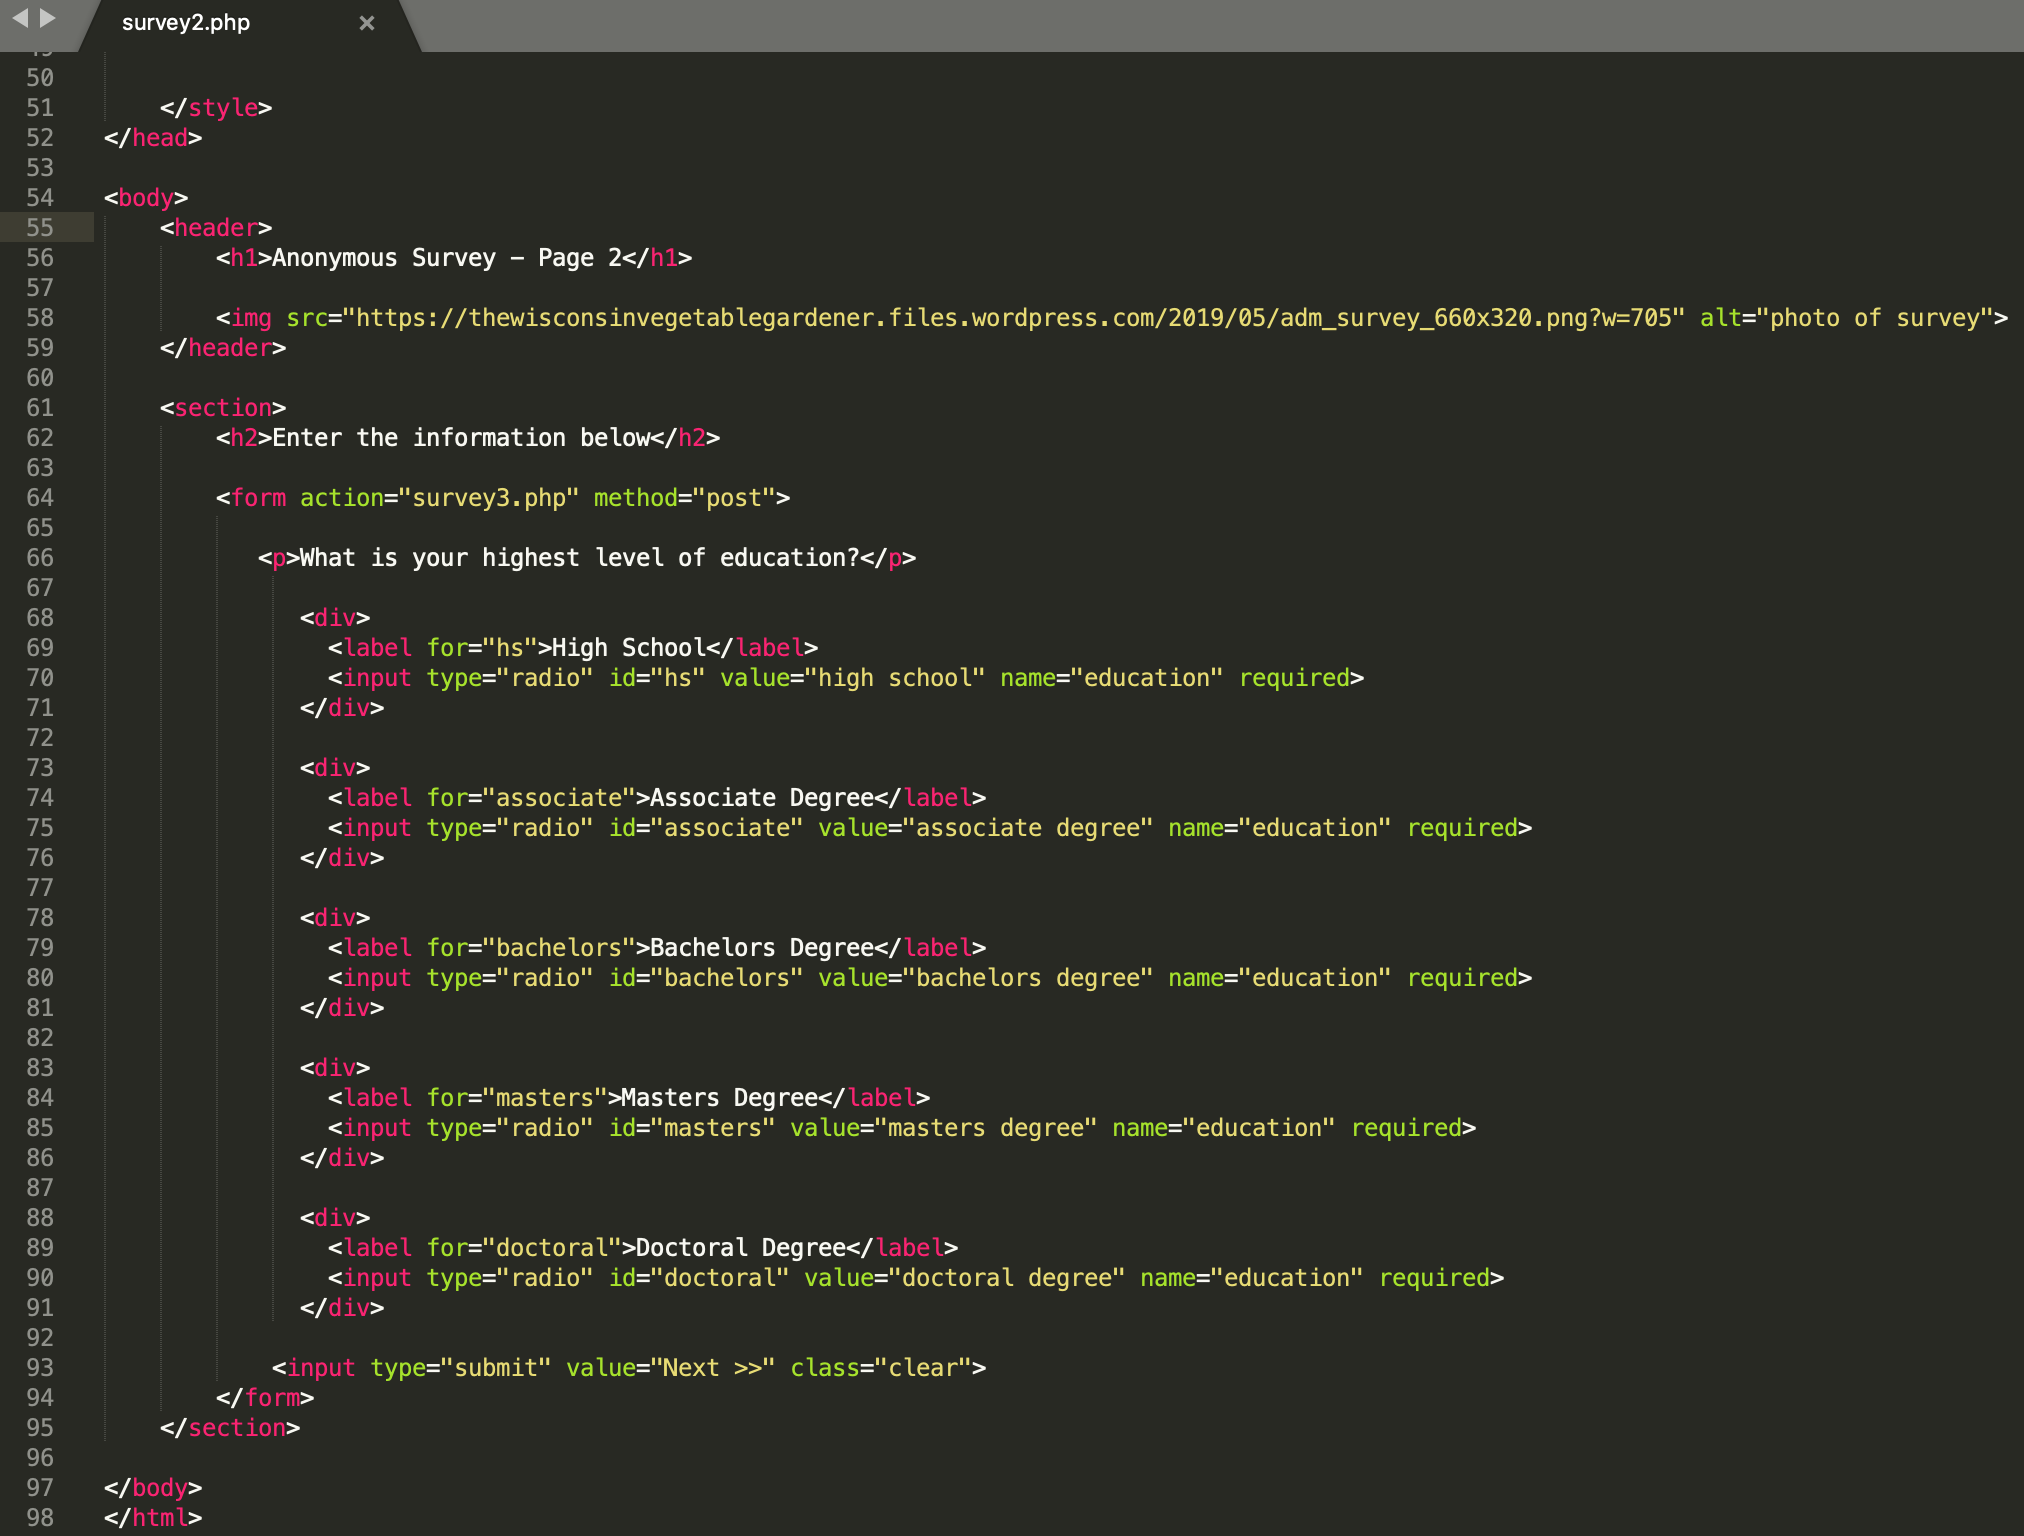Click the closing body tag
Screen dimensions: 2024x1536
pos(153,1488)
